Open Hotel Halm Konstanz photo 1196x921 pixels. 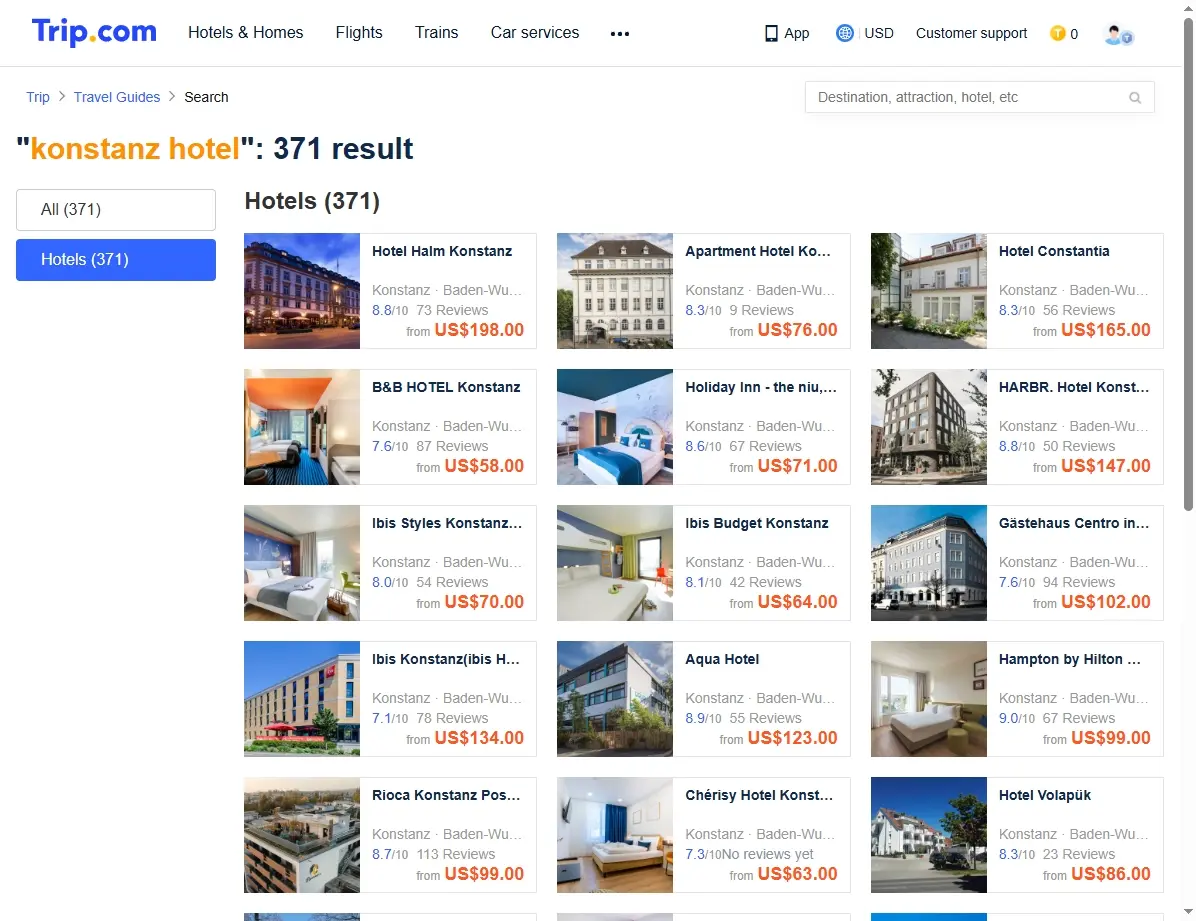302,291
